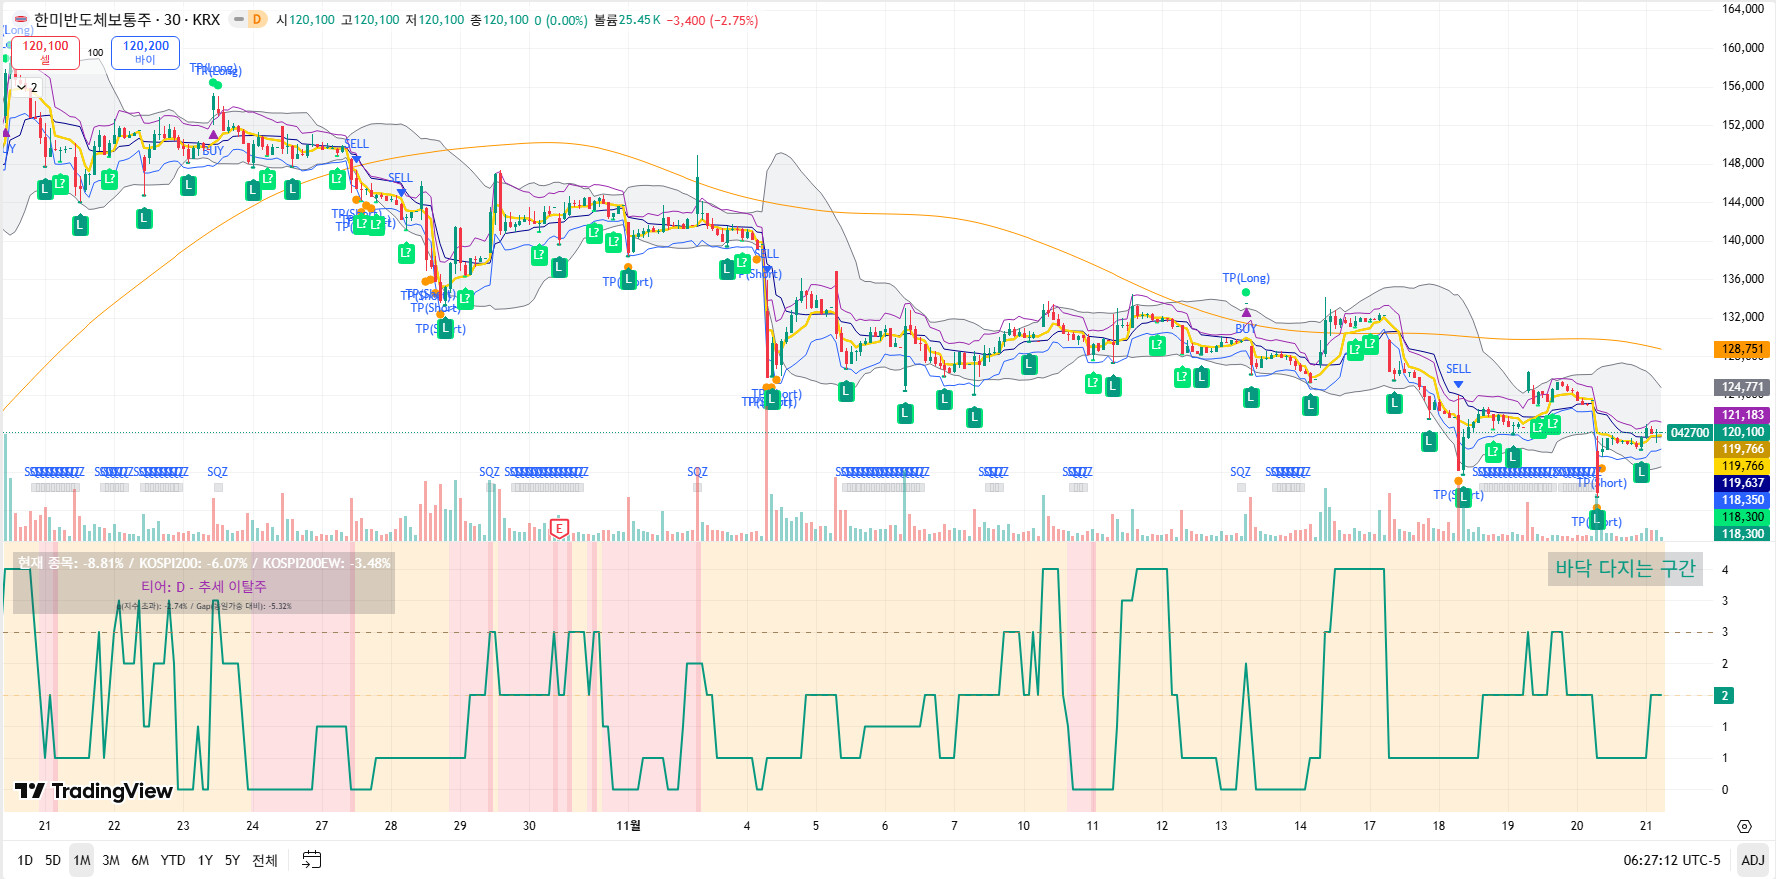This screenshot has height=879, width=1776.
Task: Click the KOSPI200 comparison stats line
Action: point(204,563)
